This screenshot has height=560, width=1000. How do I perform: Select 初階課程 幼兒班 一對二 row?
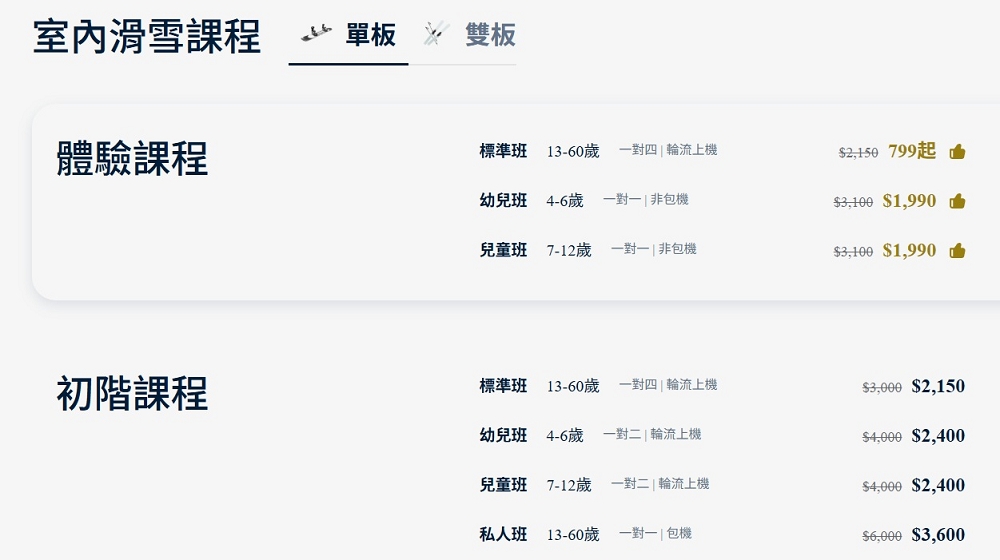tap(503, 435)
